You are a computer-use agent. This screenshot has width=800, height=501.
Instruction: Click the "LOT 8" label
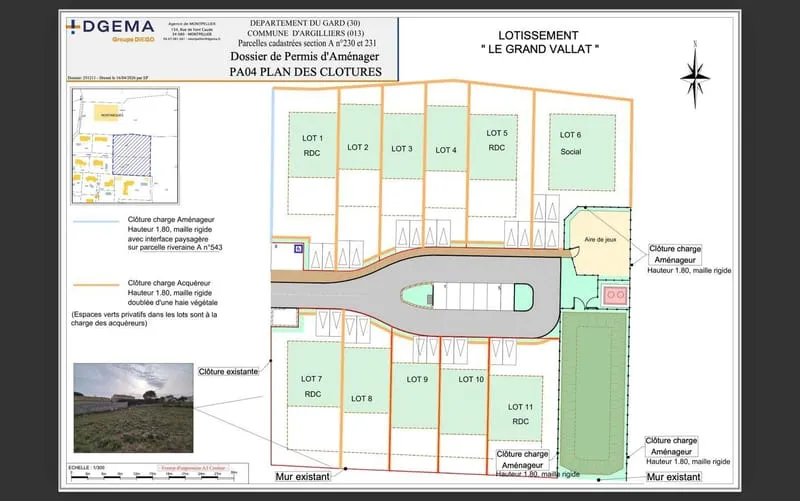point(362,398)
